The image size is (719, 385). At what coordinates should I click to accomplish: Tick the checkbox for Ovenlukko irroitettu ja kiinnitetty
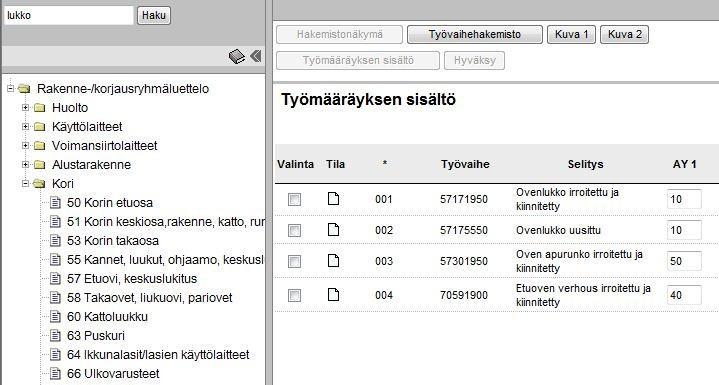294,199
